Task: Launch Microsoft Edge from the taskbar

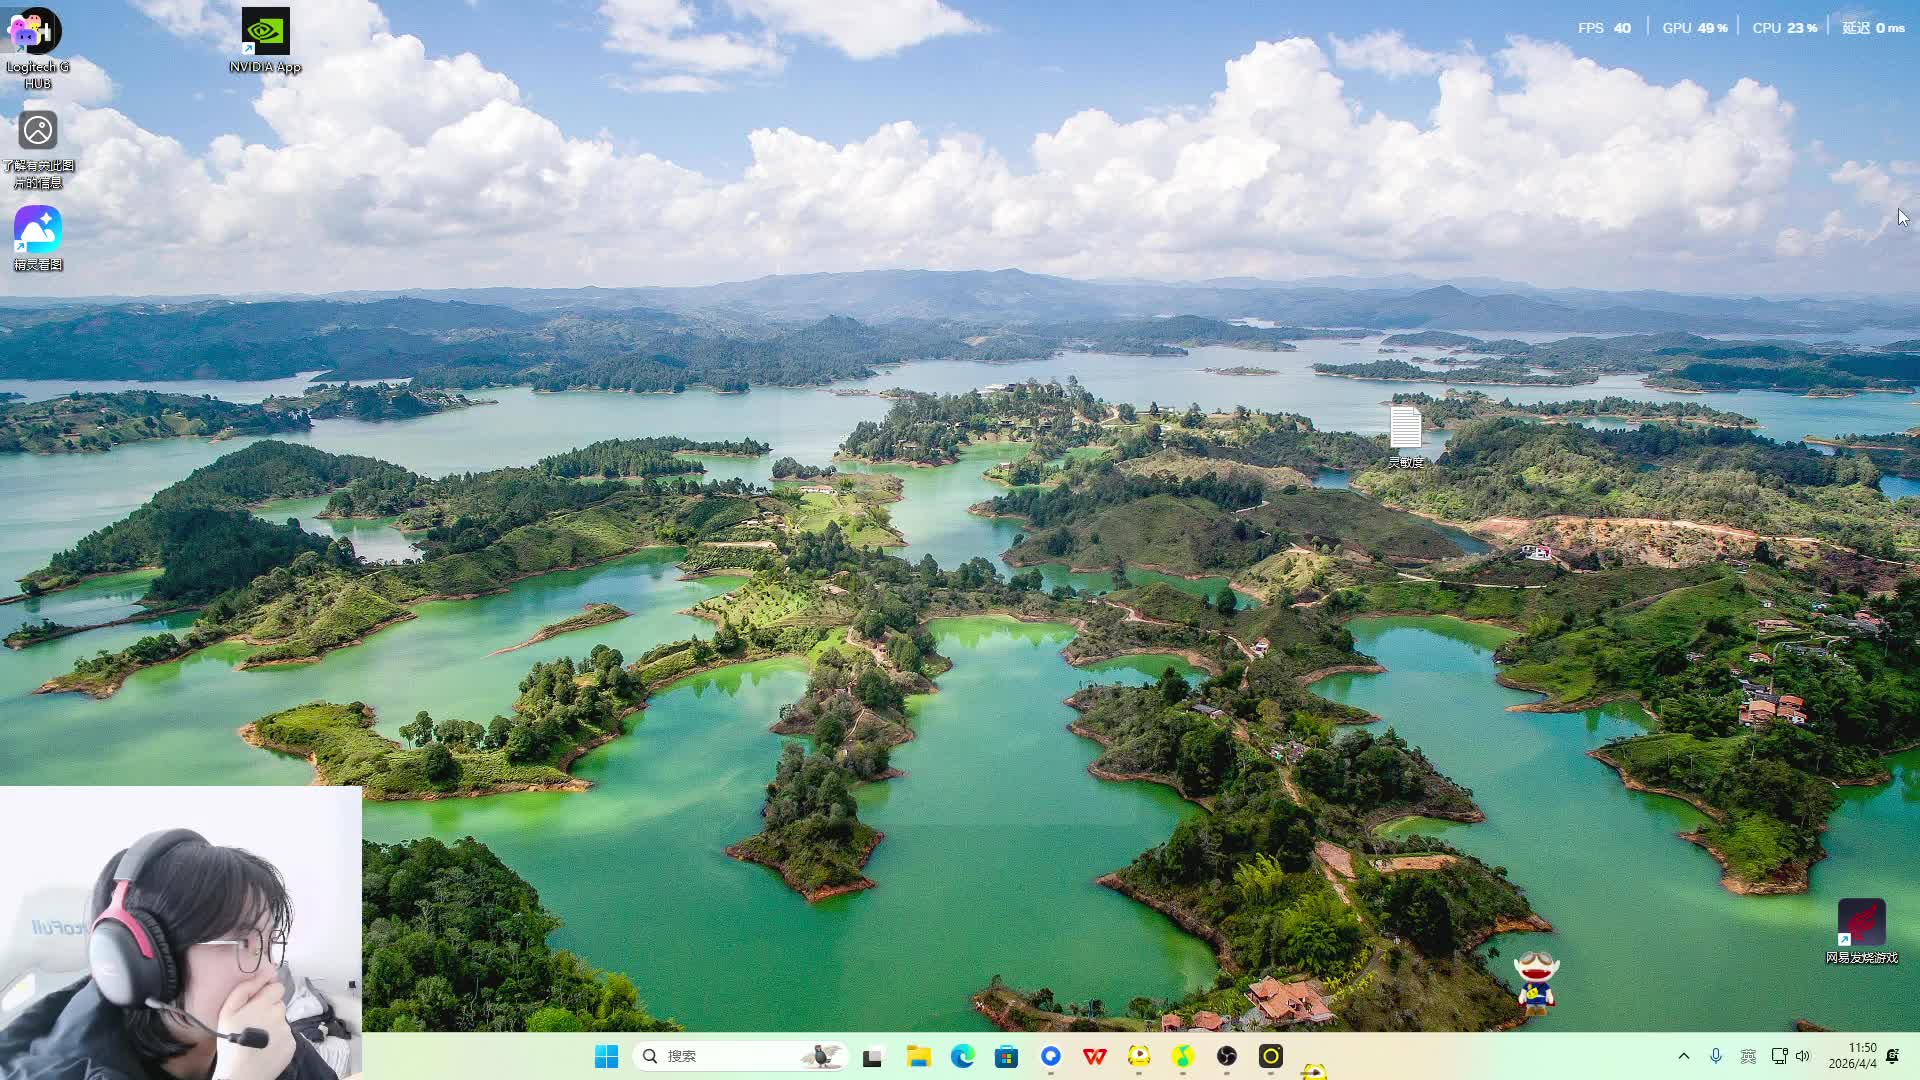Action: 962,1057
